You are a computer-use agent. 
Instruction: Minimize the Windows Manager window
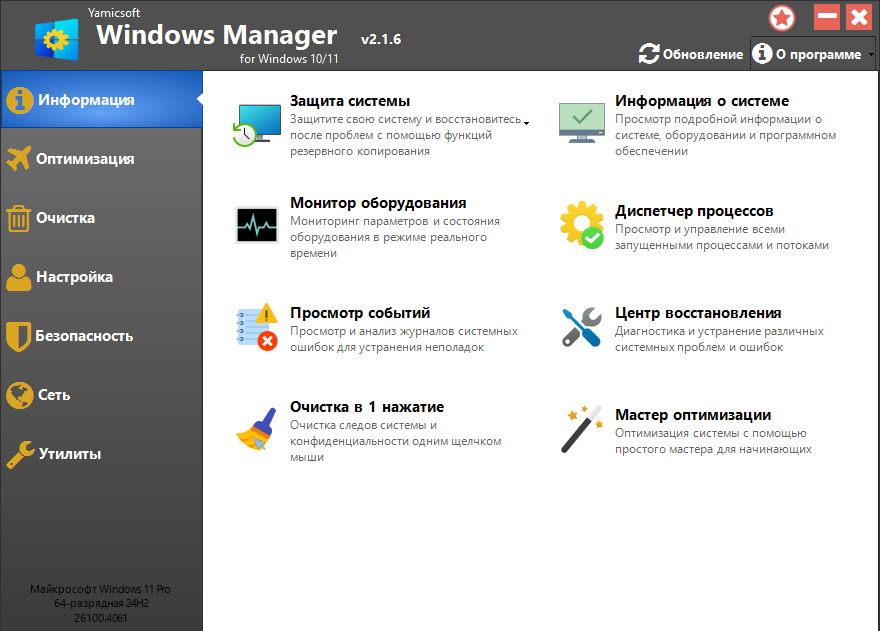[827, 17]
